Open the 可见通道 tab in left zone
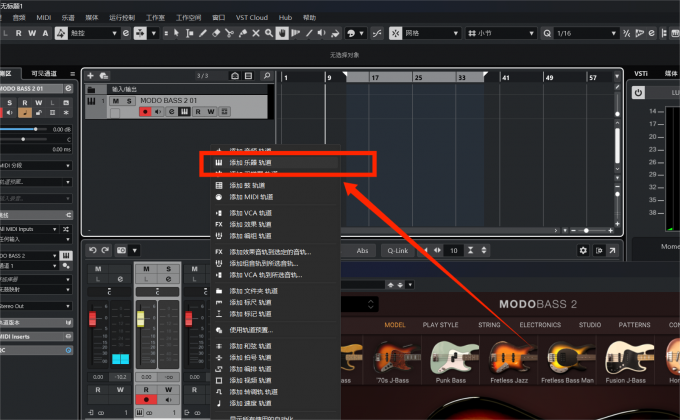The width and height of the screenshot is (680, 420). 44,73
